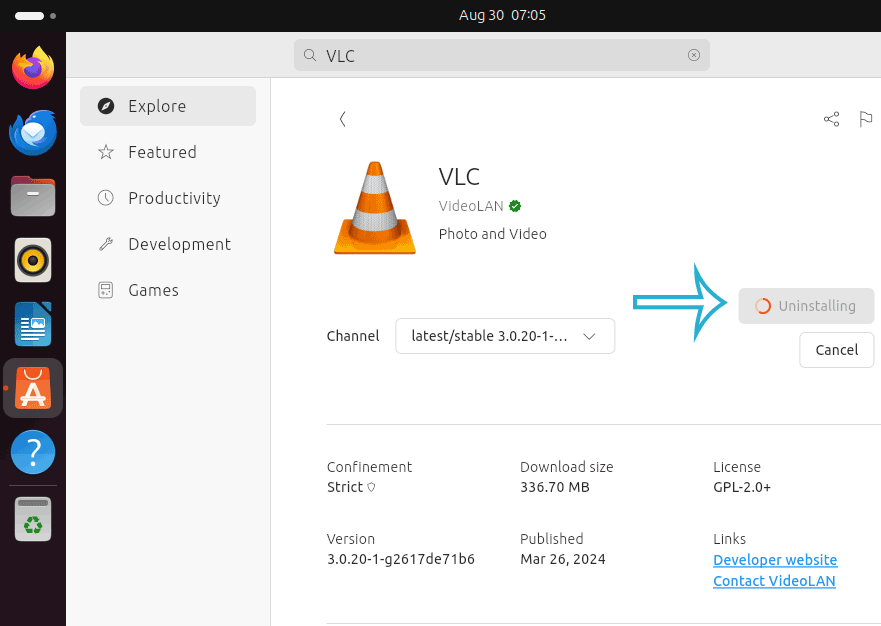The height and width of the screenshot is (626, 881).
Task: Click the Activities indicator in top bar
Action: (35, 16)
